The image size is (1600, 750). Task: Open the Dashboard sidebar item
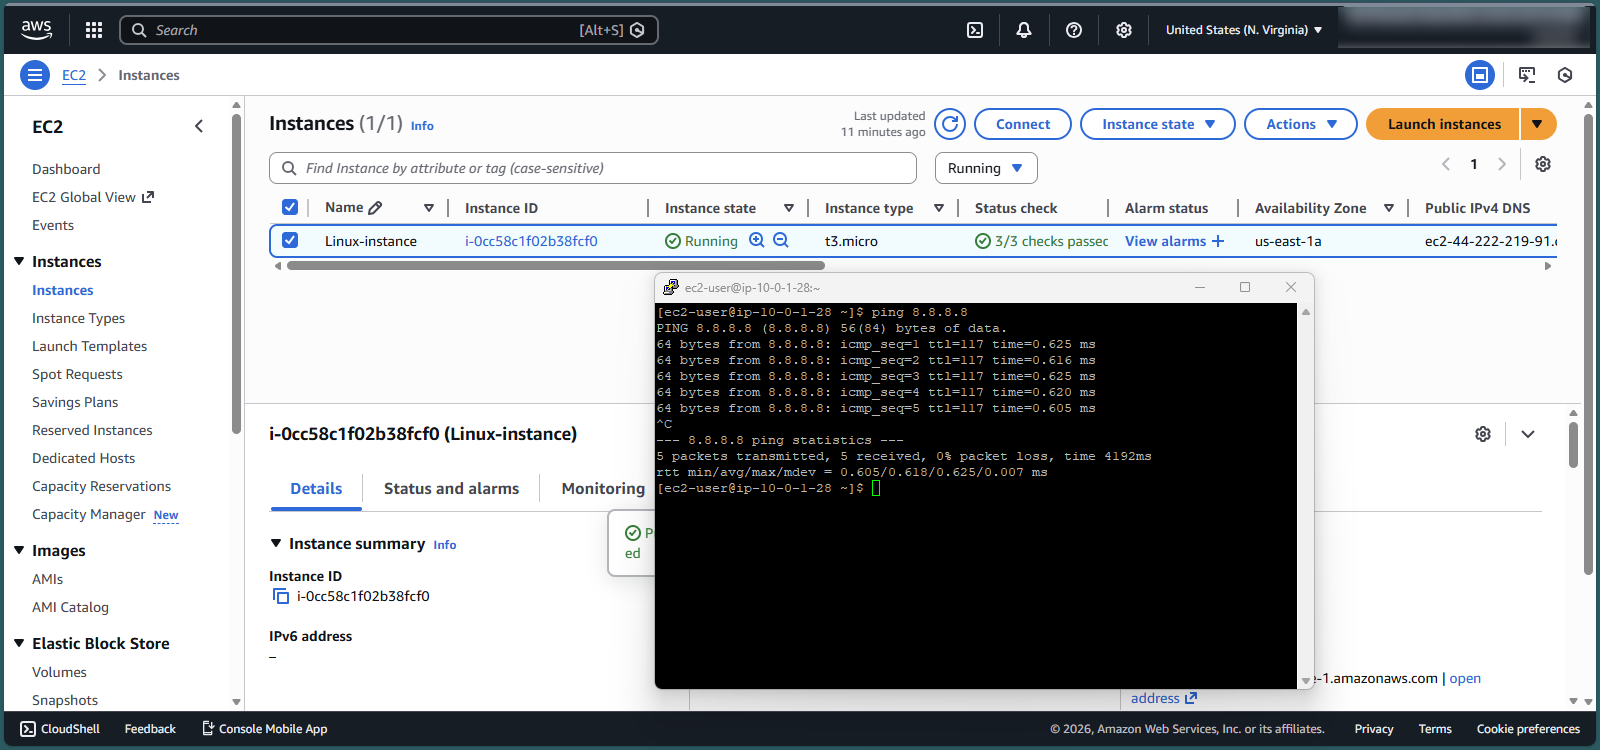tap(66, 169)
